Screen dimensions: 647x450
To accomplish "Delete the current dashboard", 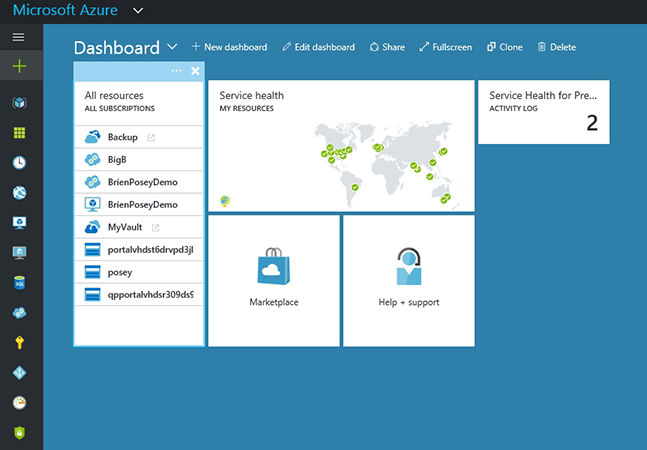I will coord(557,47).
